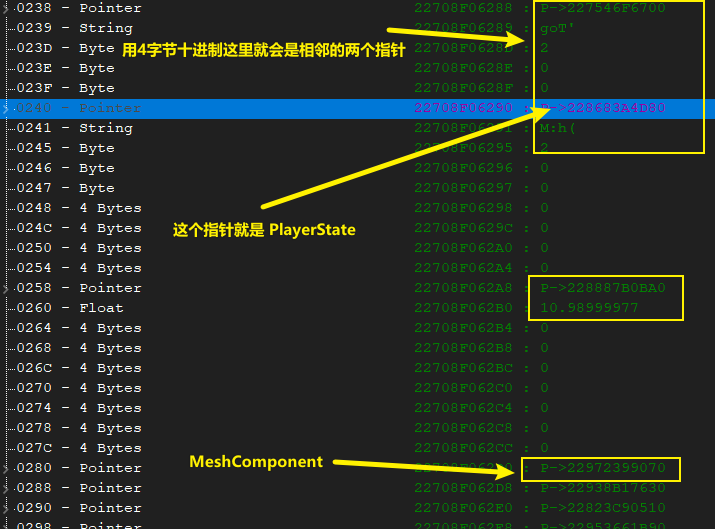Select the 0248 4 Bytes row
This screenshot has height=529, width=715.
(78, 208)
